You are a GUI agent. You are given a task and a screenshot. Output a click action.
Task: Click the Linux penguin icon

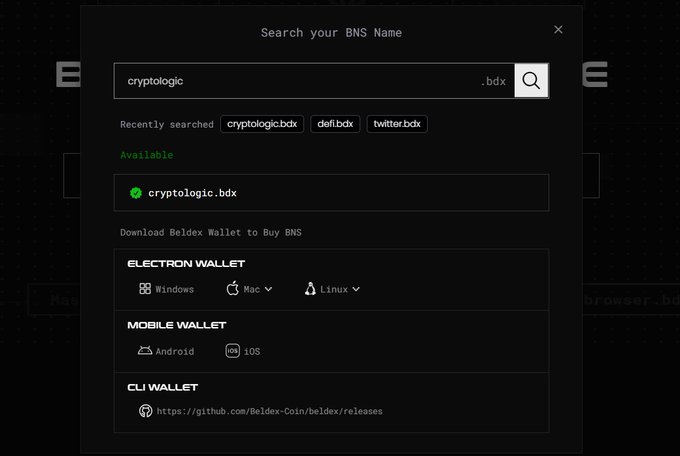(x=310, y=289)
